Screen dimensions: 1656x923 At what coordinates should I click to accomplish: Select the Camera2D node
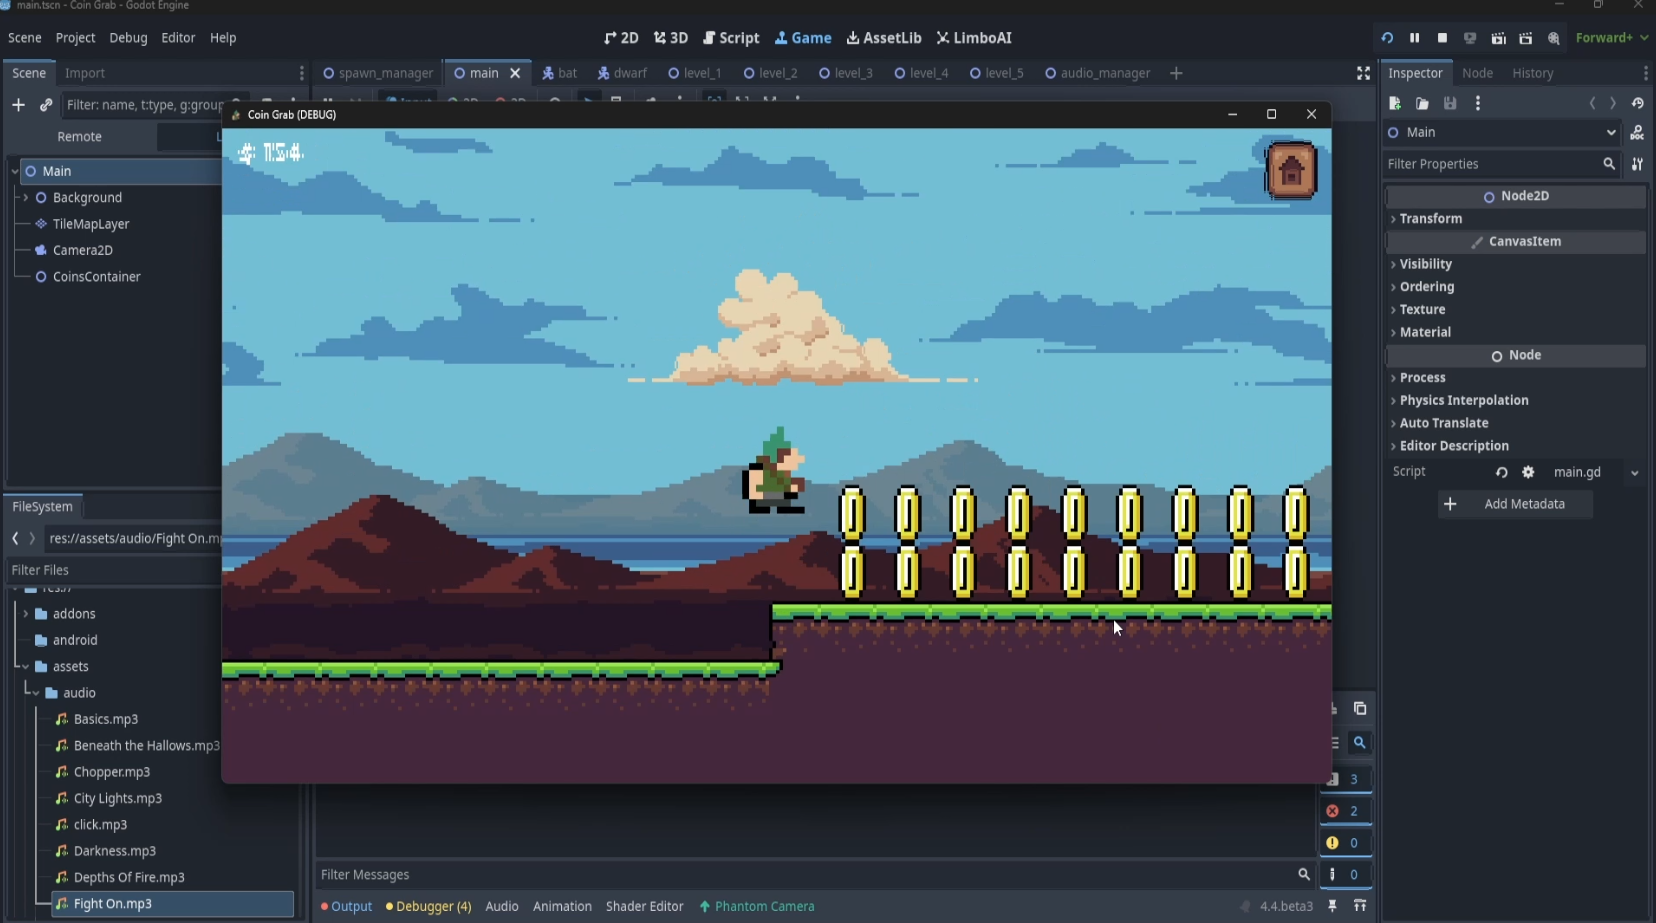point(82,250)
